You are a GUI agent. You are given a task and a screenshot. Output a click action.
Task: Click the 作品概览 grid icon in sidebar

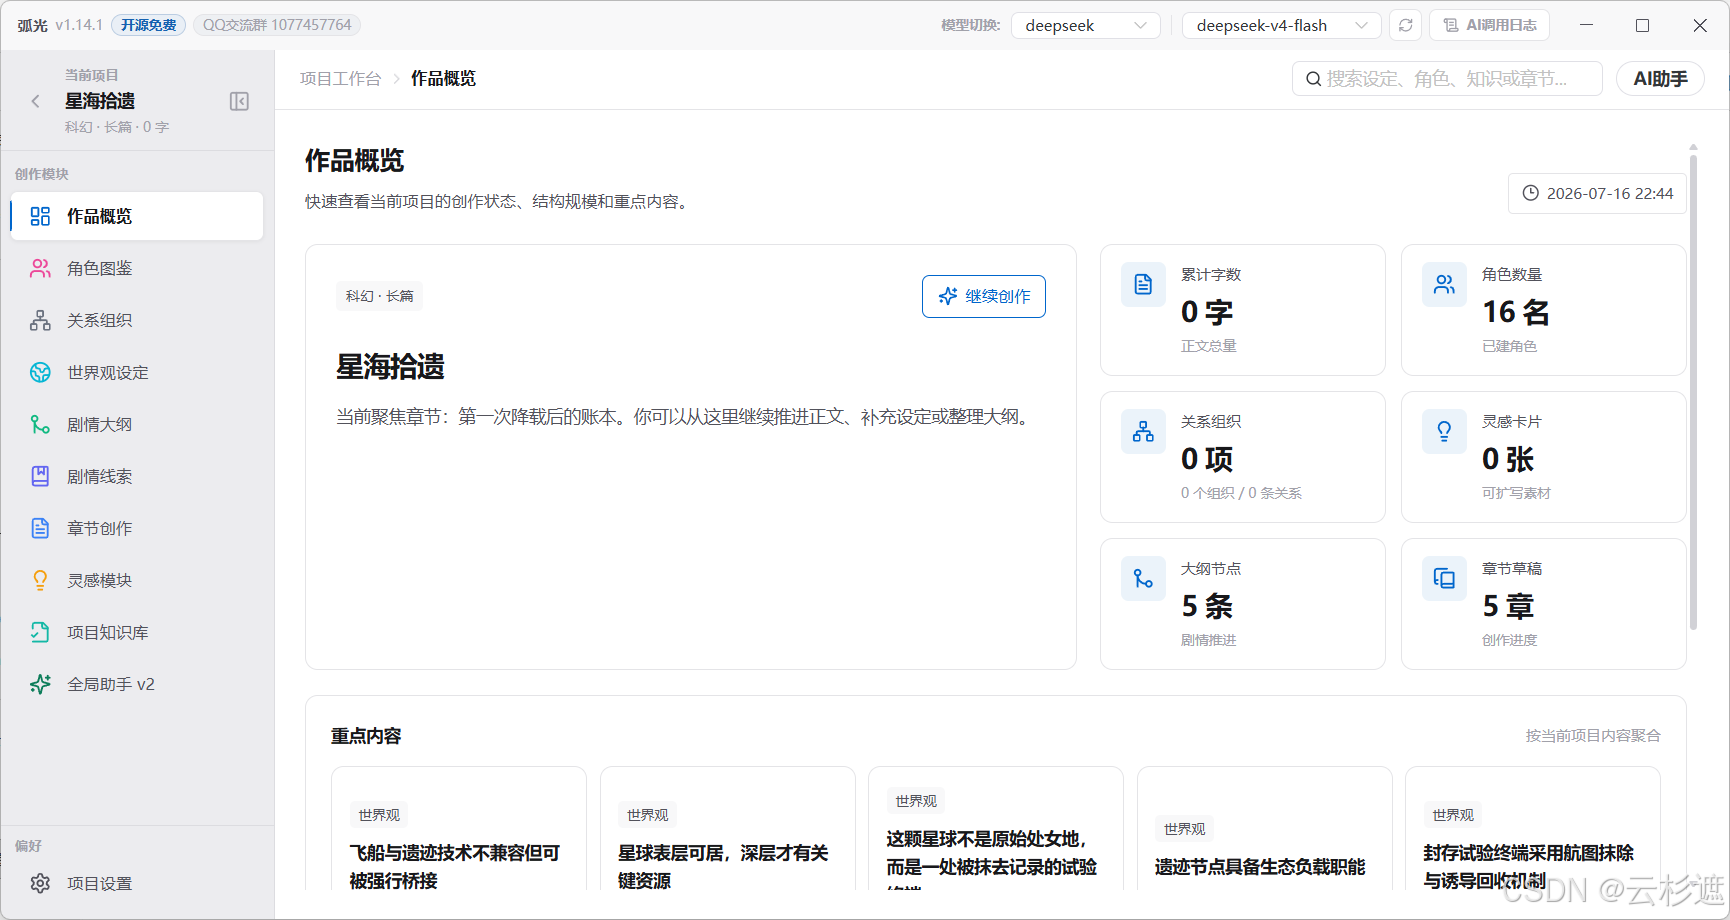pos(40,216)
